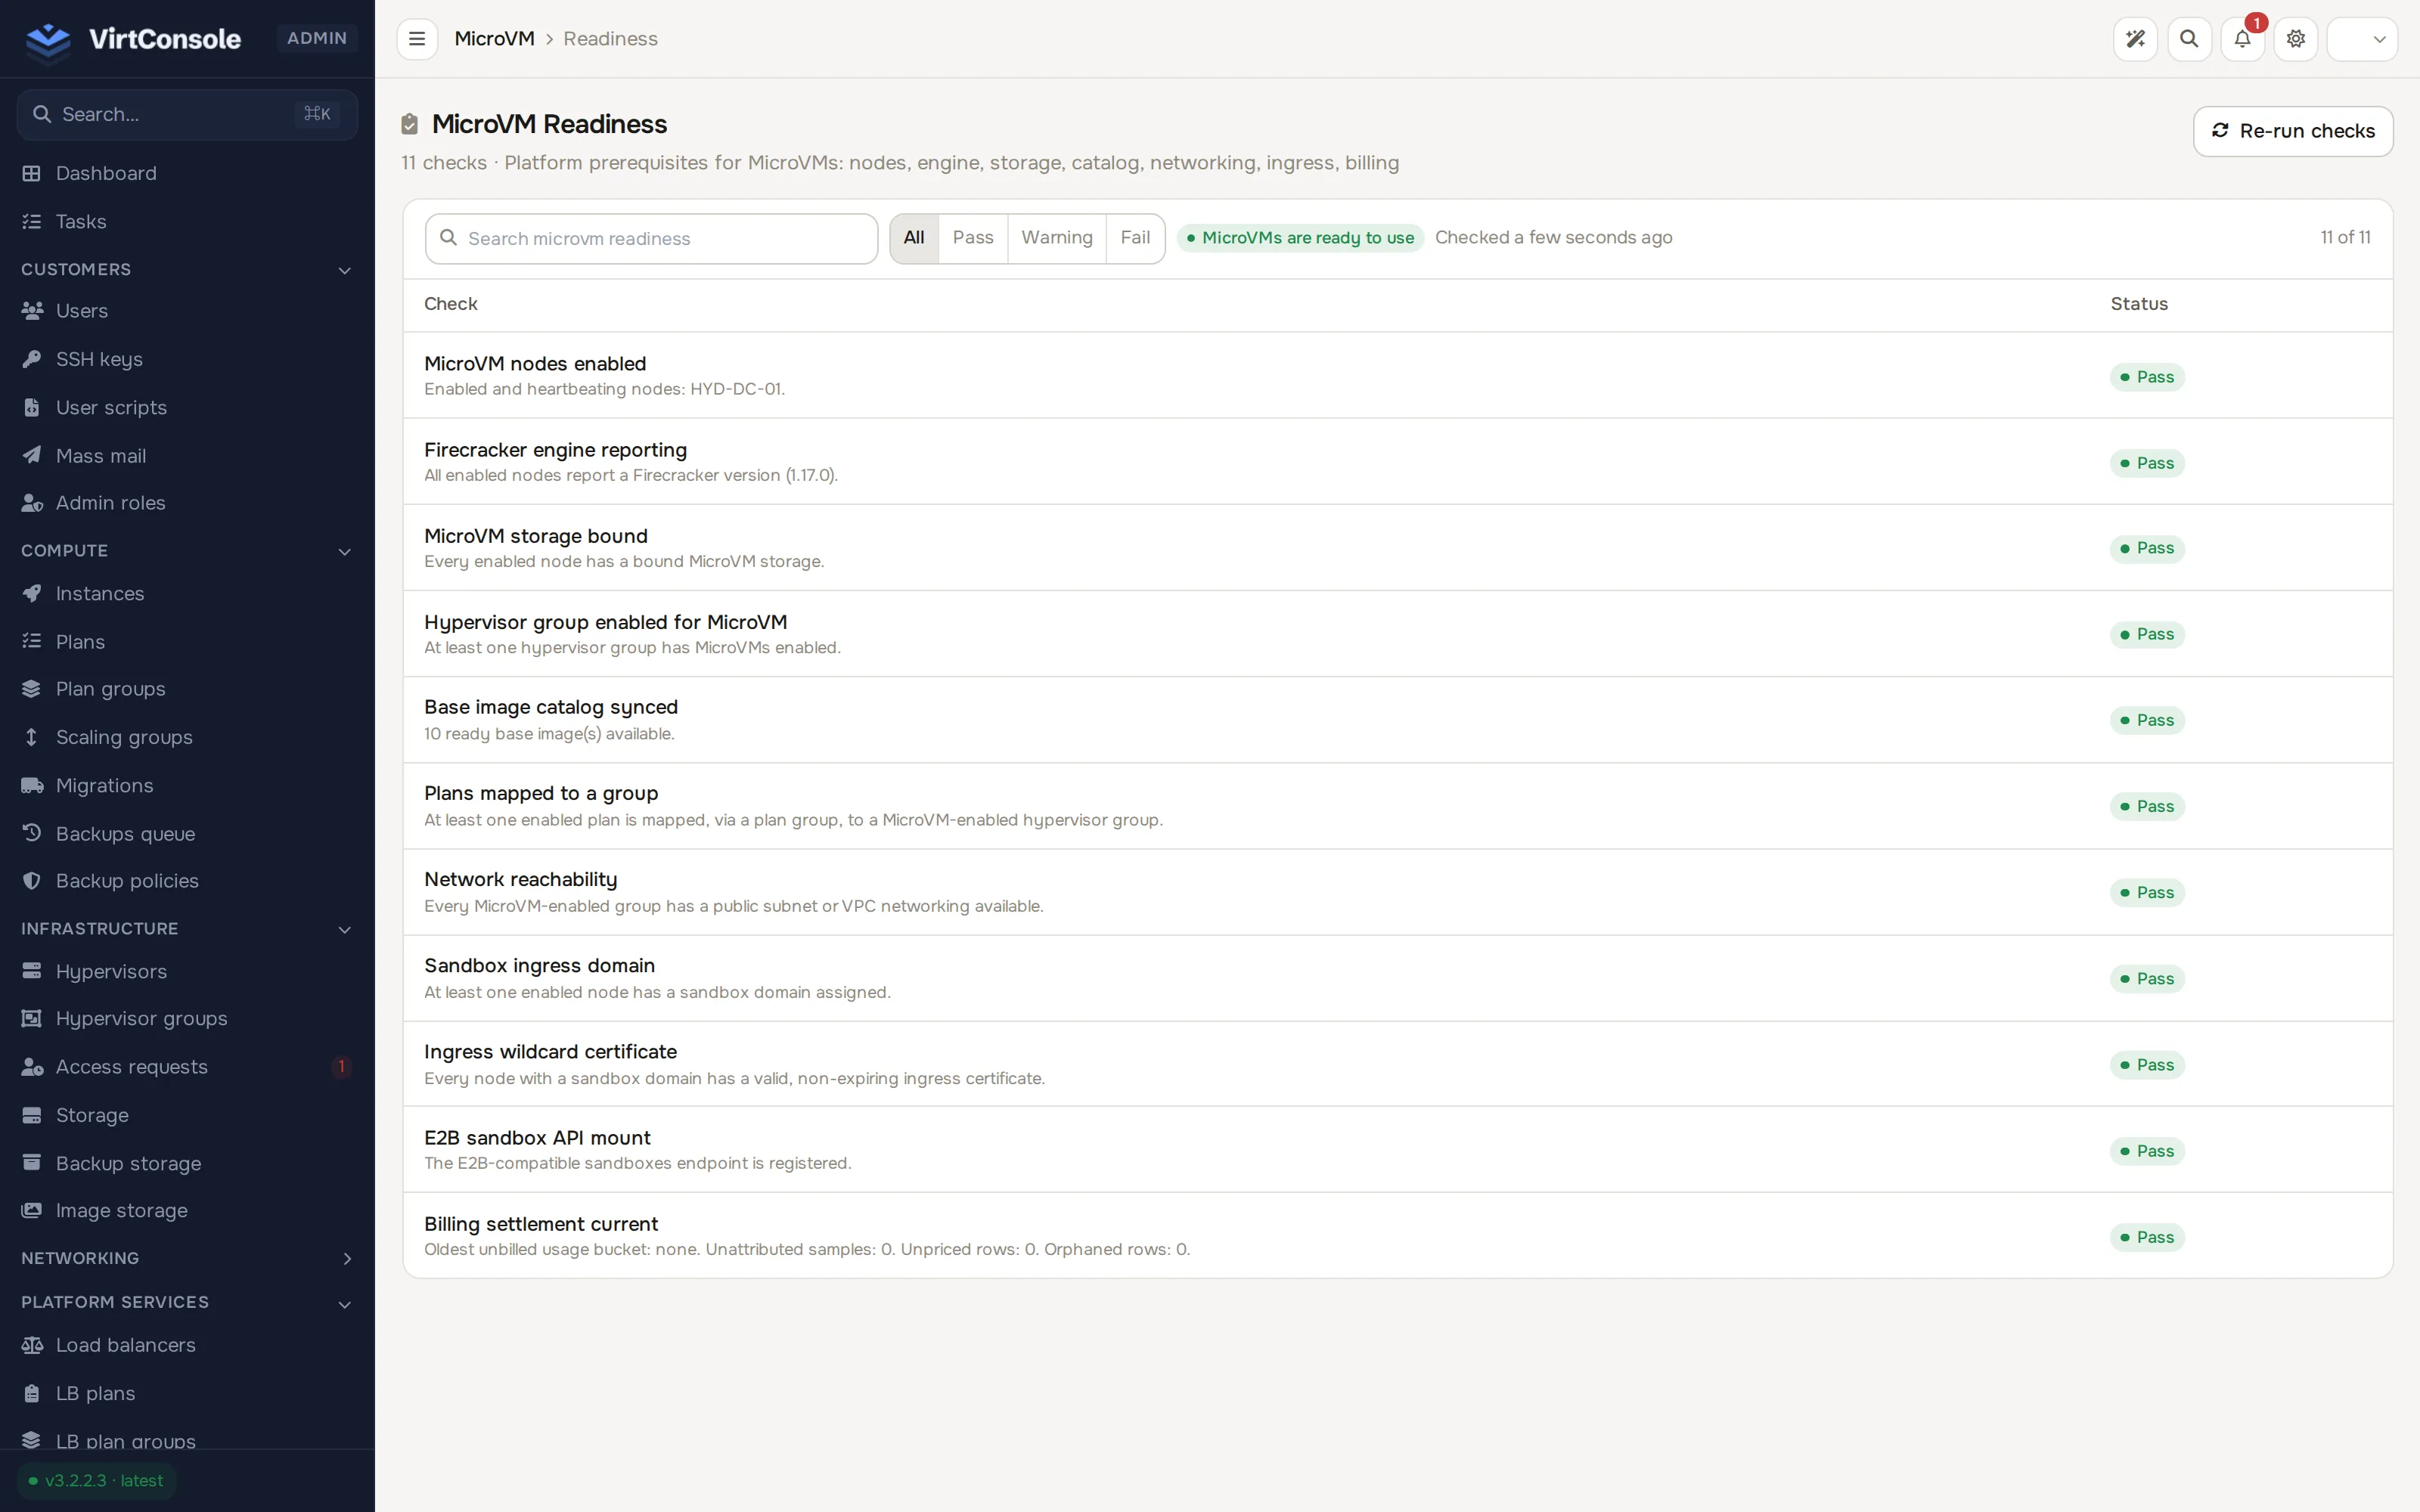Click the Check column header
Viewport: 2420px width, 1512px height.
coord(451,304)
